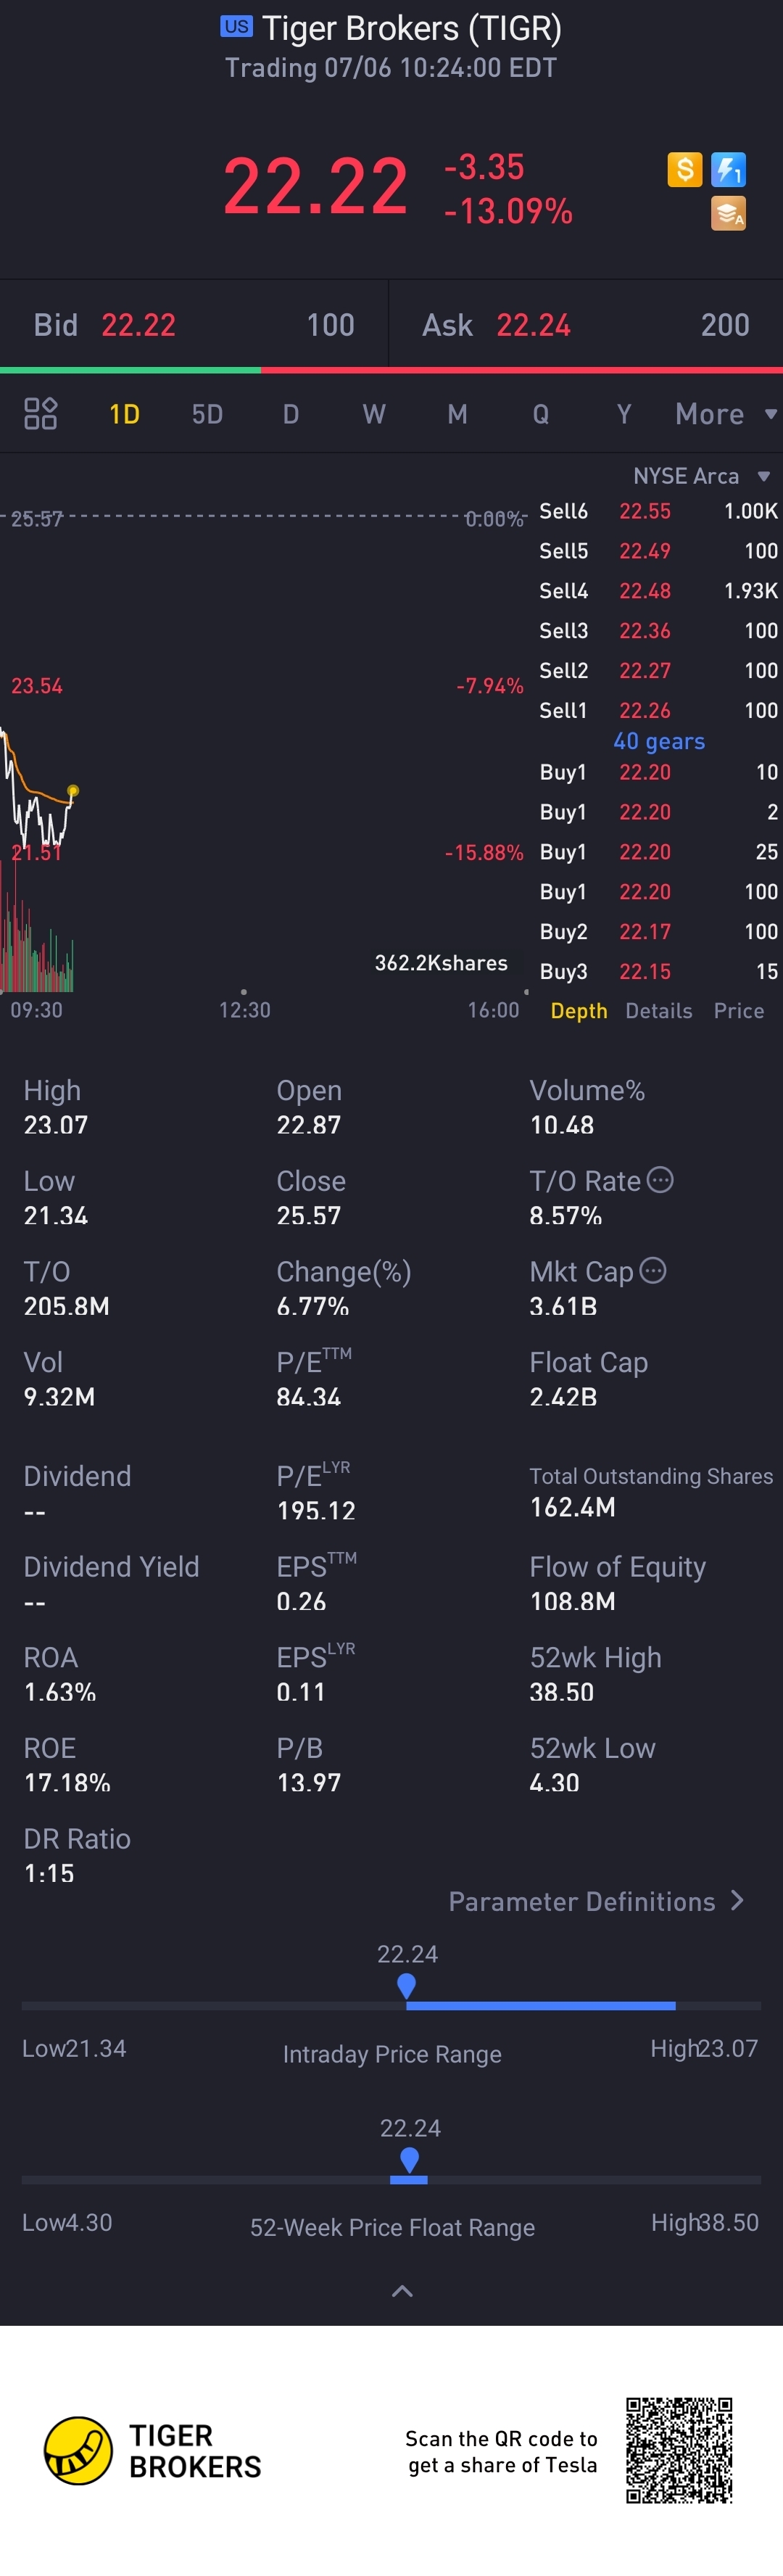Image resolution: width=783 pixels, height=2576 pixels.
Task: Open the NYSE Arca exchange dropdown
Action: pos(702,476)
